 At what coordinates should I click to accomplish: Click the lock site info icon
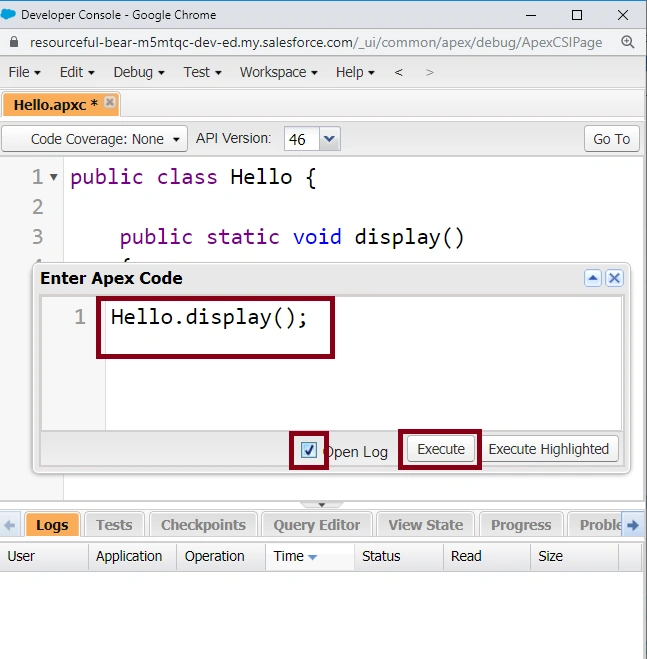14,42
